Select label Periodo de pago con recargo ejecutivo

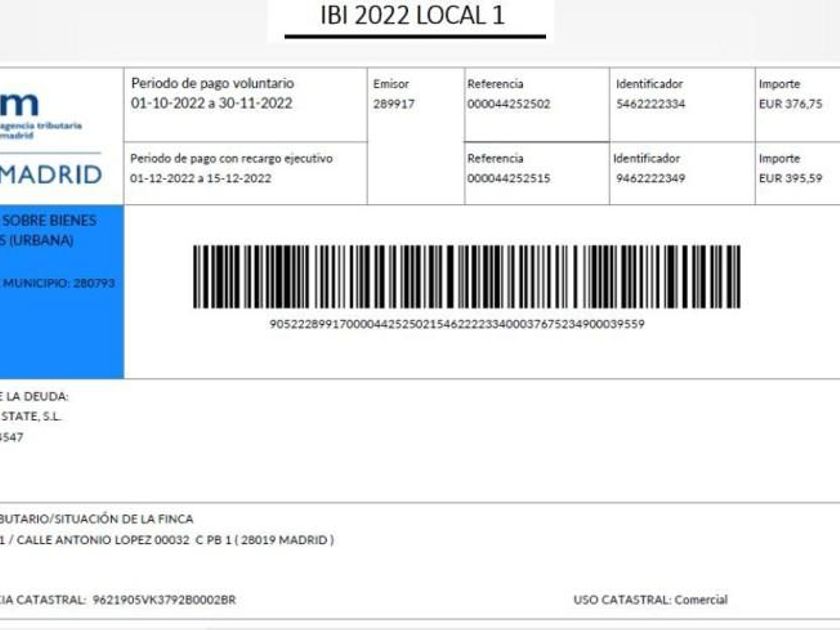(x=231, y=159)
